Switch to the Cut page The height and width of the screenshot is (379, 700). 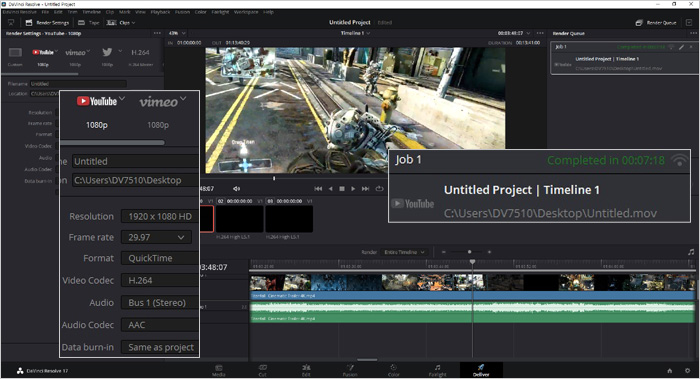click(x=262, y=371)
